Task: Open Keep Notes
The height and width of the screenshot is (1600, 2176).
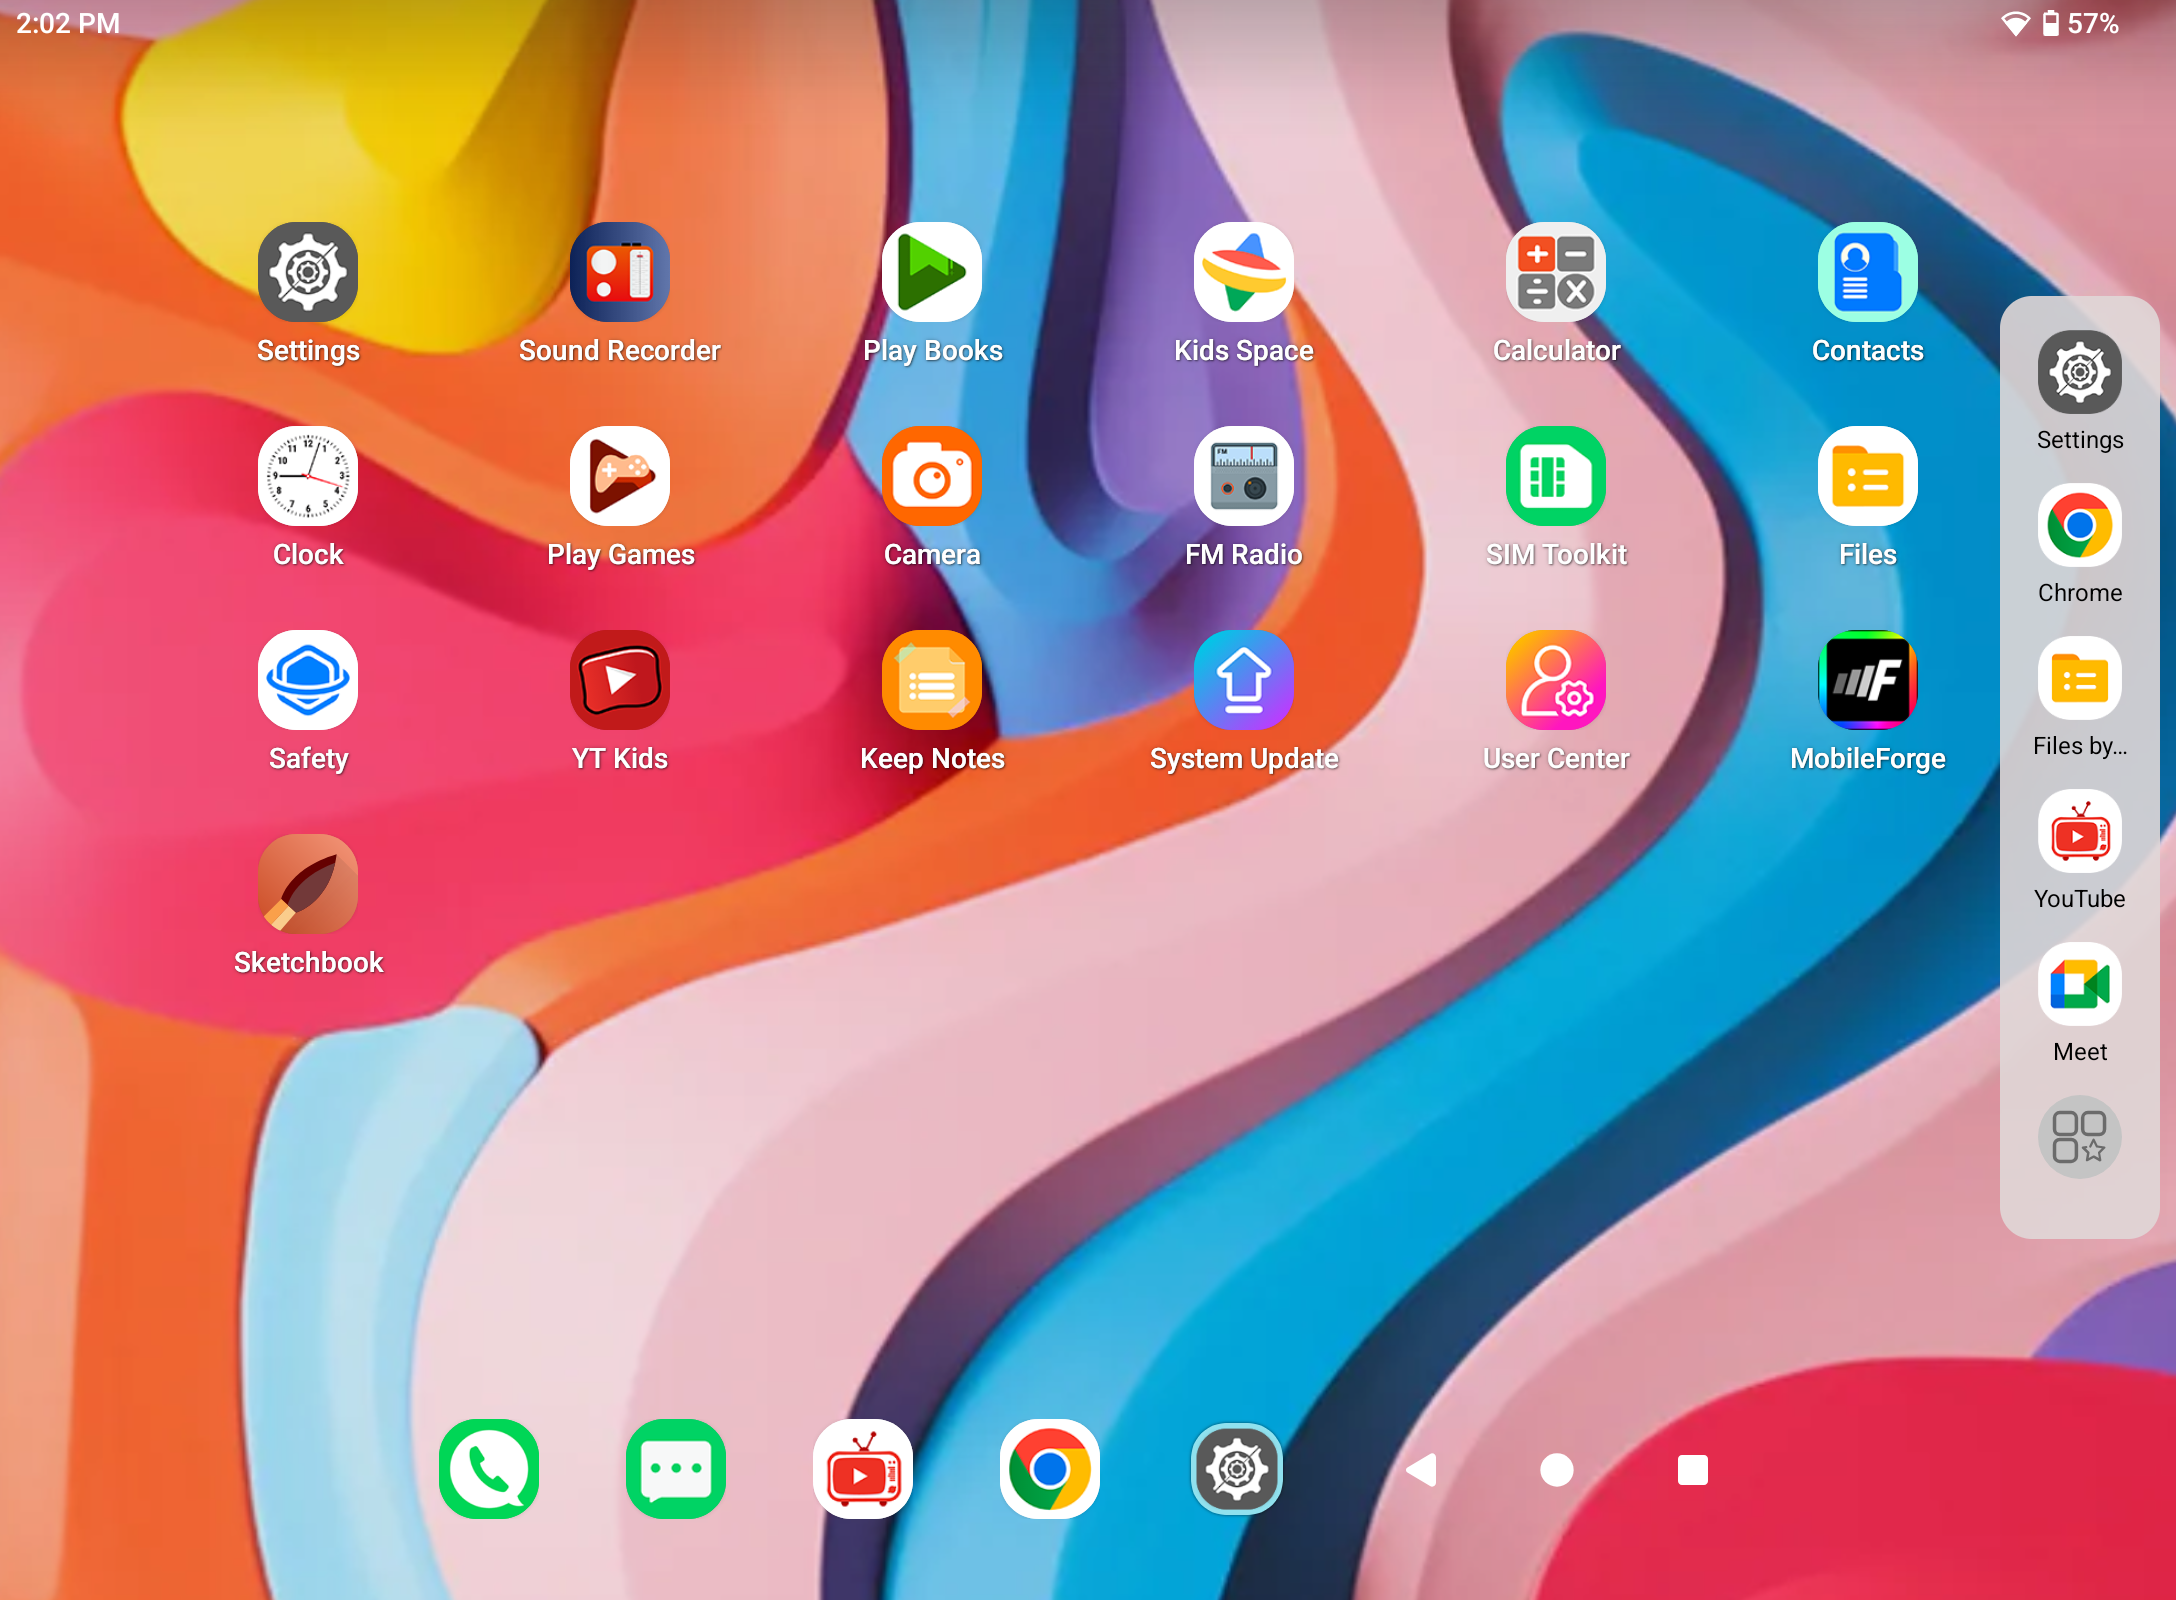Action: tap(933, 681)
